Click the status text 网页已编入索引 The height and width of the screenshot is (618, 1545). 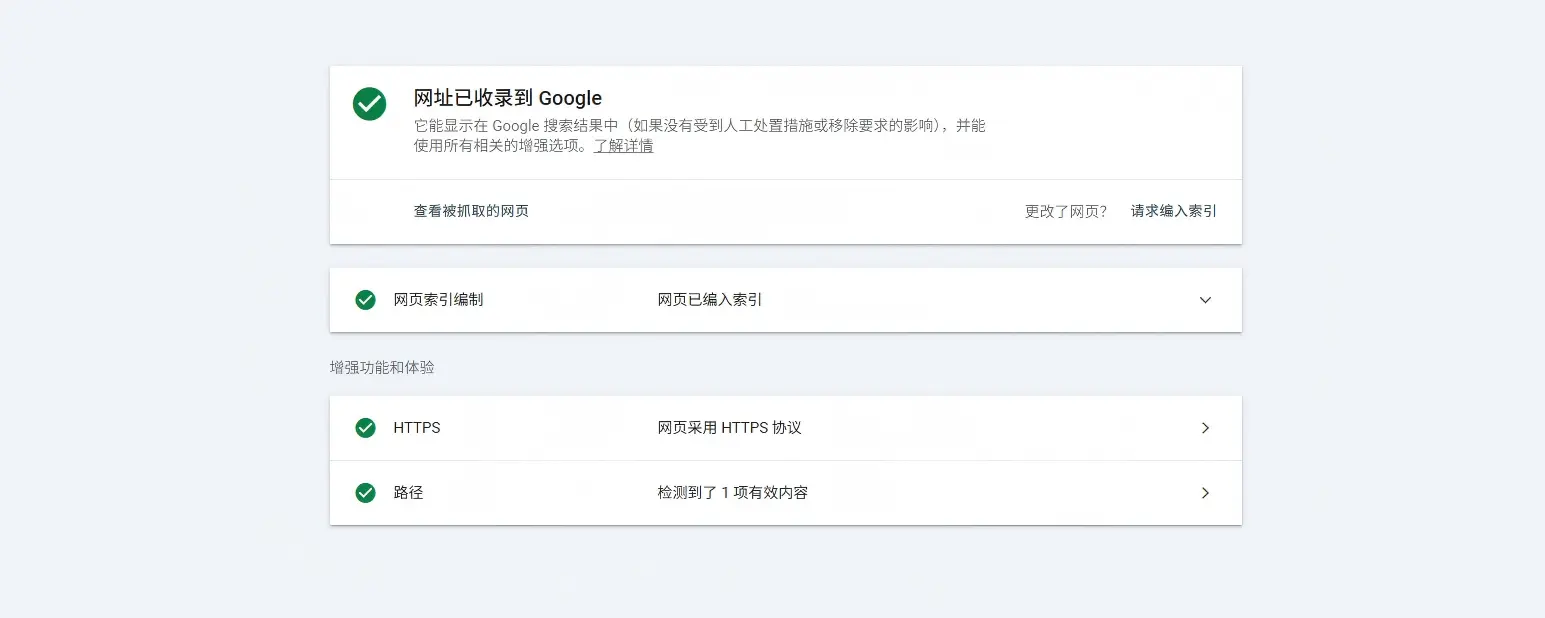710,300
